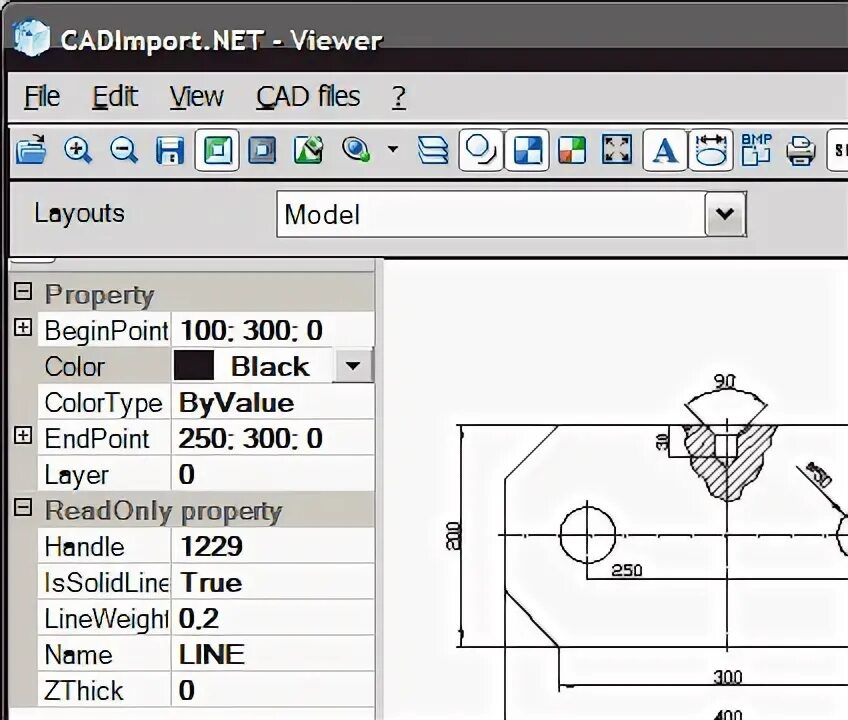Click the LineWeight value 0.2
Image resolution: width=848 pixels, height=720 pixels.
pos(199,618)
